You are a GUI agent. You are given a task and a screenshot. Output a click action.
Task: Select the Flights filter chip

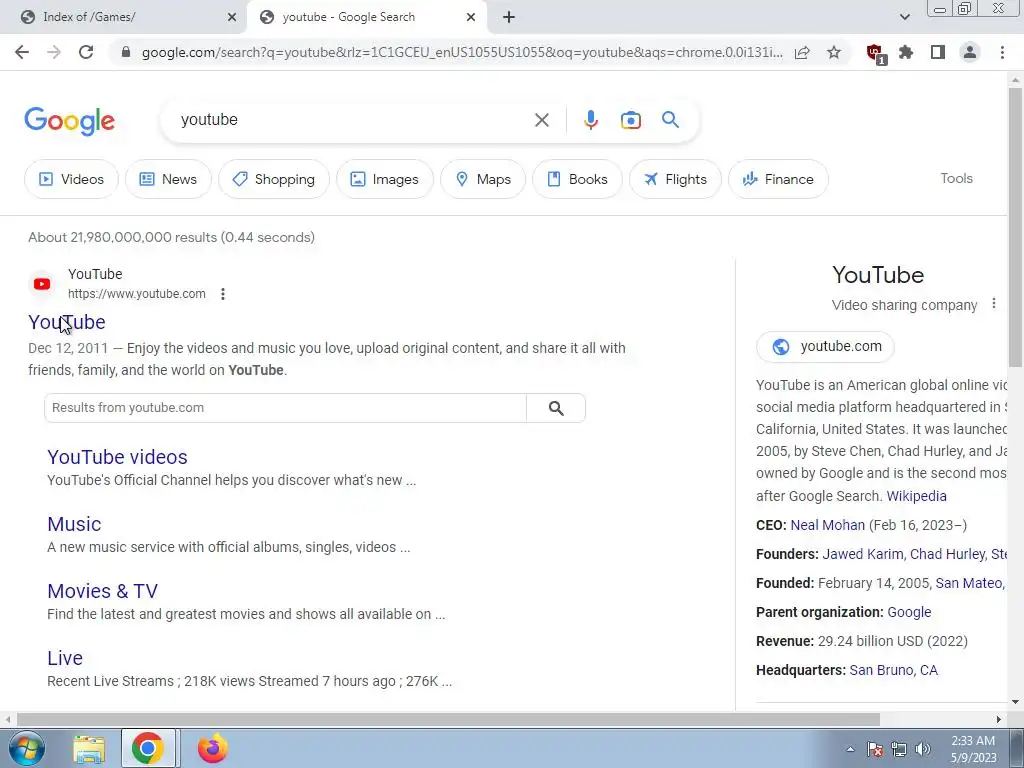point(675,179)
